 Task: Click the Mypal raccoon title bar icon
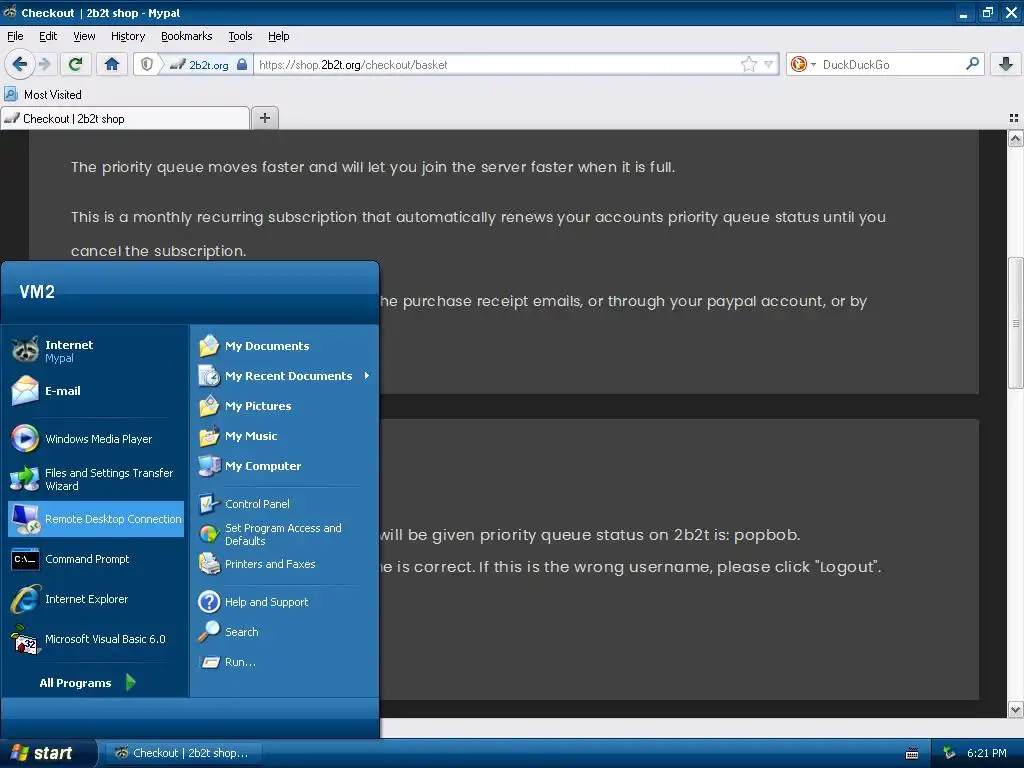10,12
